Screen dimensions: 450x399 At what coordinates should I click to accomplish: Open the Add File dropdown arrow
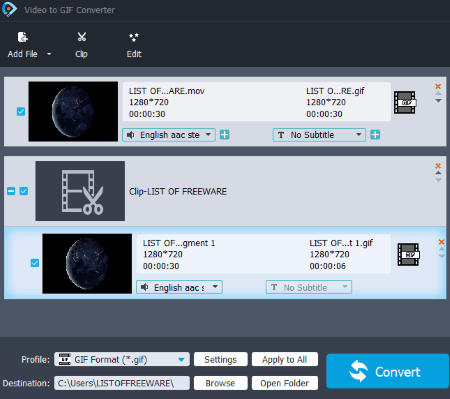point(49,54)
